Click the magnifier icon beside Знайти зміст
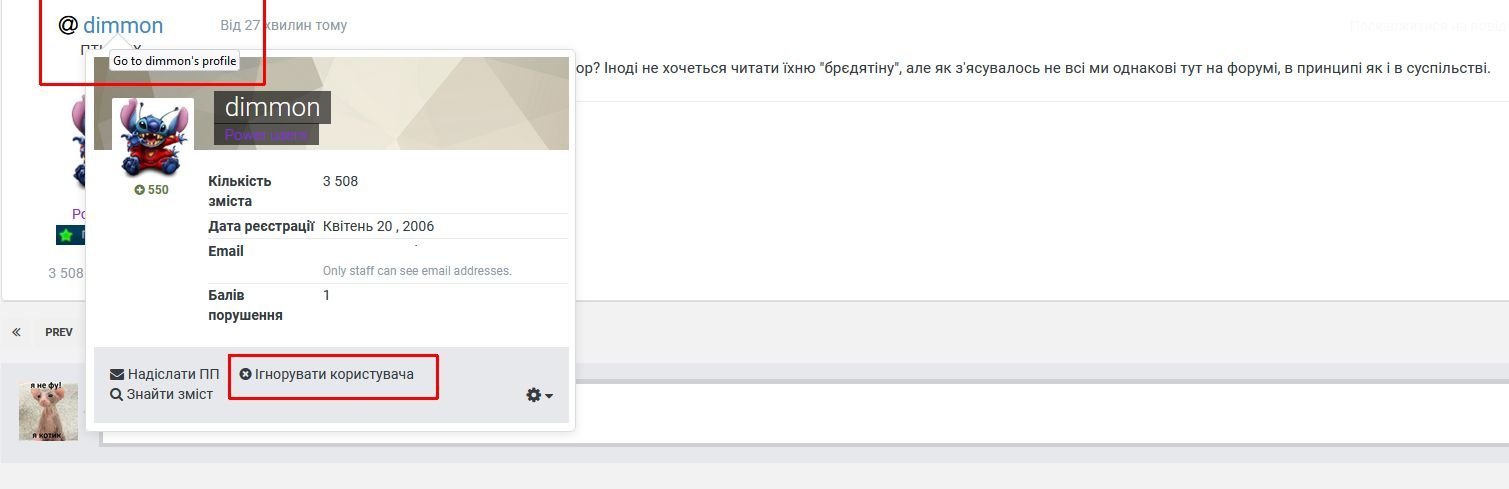Image resolution: width=1509 pixels, height=489 pixels. point(116,394)
